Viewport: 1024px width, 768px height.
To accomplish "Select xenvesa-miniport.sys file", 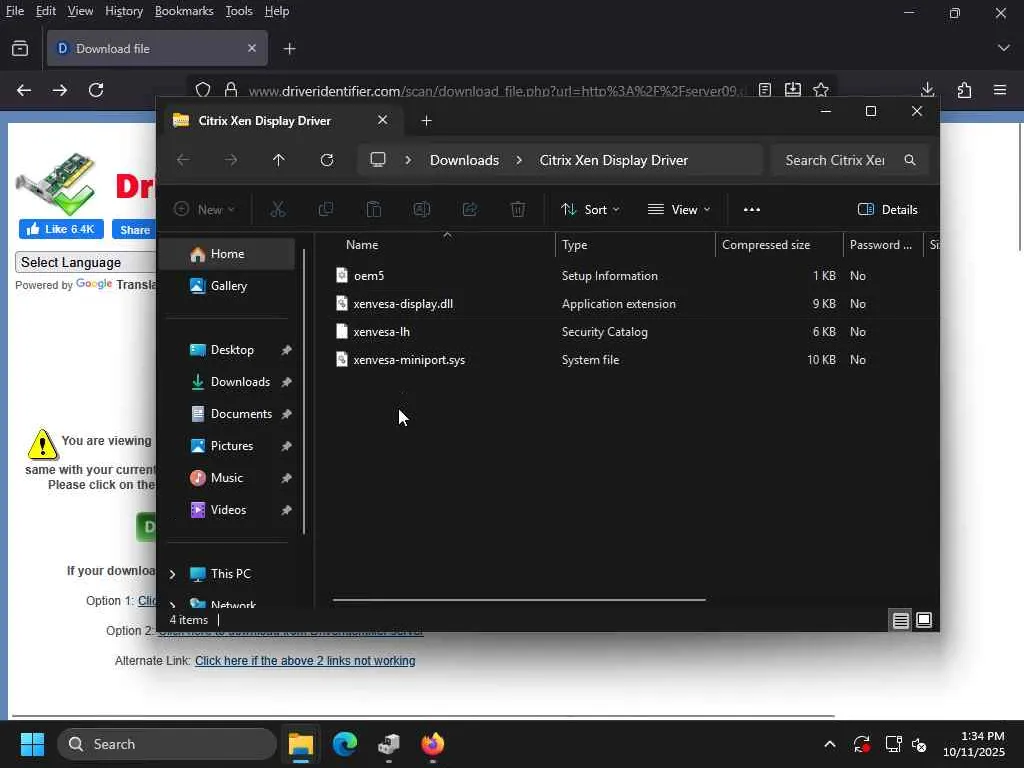I will click(409, 360).
